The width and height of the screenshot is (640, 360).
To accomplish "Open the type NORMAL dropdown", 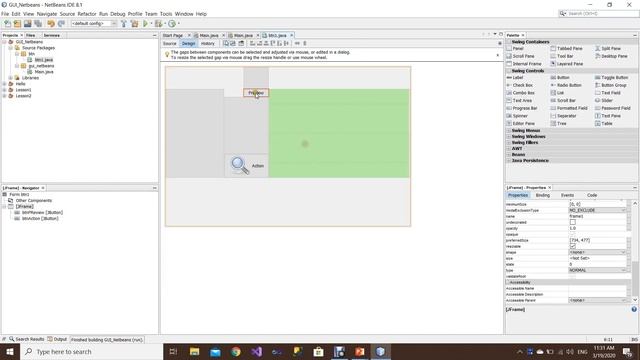I will 597,270.
